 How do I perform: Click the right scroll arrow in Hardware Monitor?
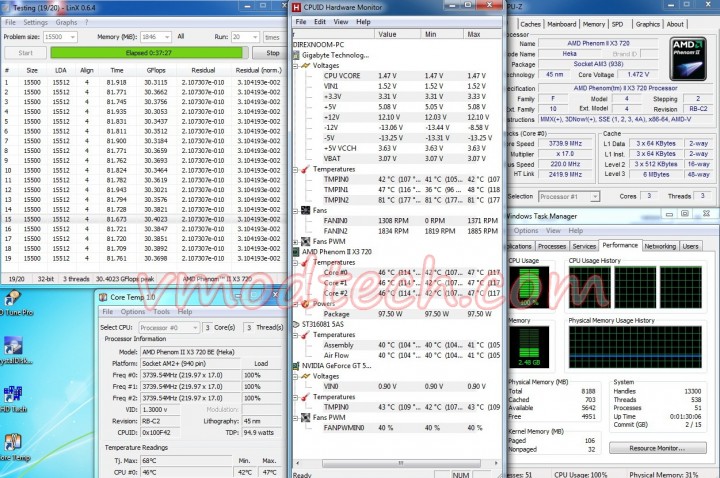point(495,463)
